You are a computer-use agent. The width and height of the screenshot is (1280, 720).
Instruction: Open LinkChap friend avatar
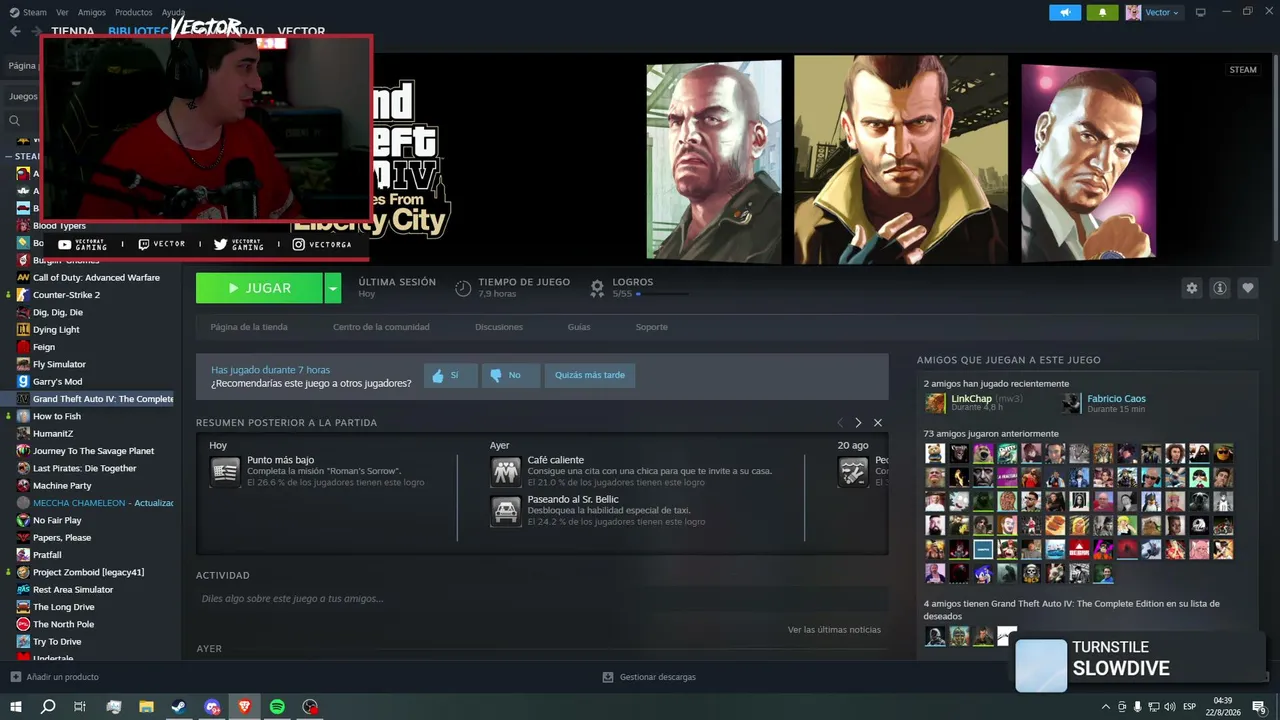tap(935, 403)
